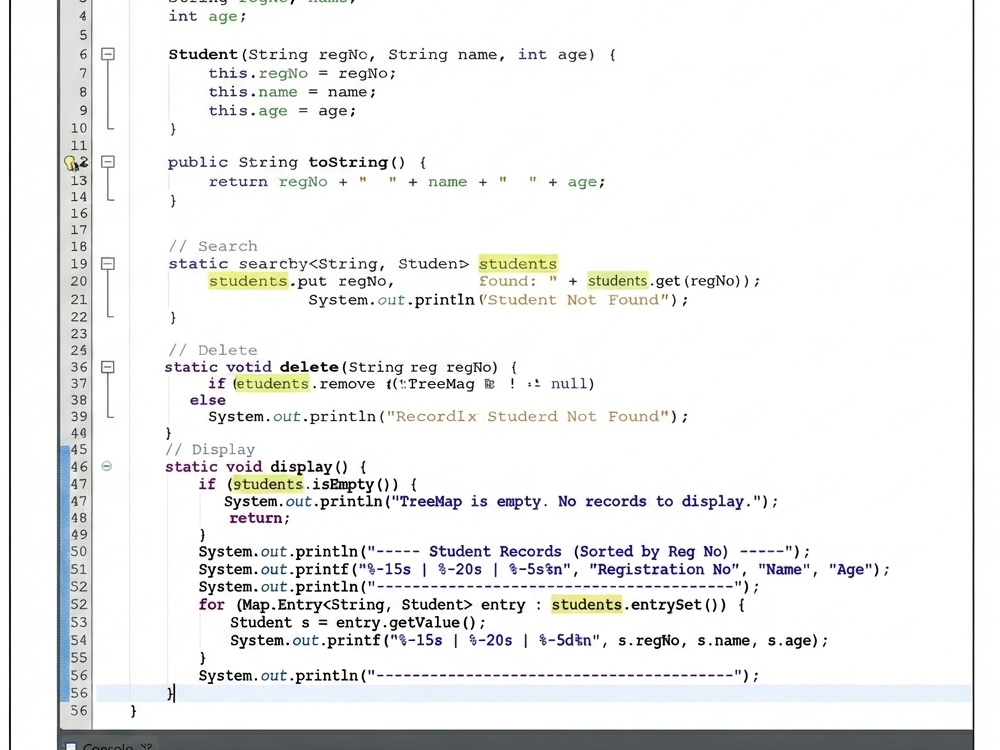Image resolution: width=1000 pixels, height=750 pixels.
Task: Click "Map.Entry<String, Student> entry" in for loop
Action: 384,605
